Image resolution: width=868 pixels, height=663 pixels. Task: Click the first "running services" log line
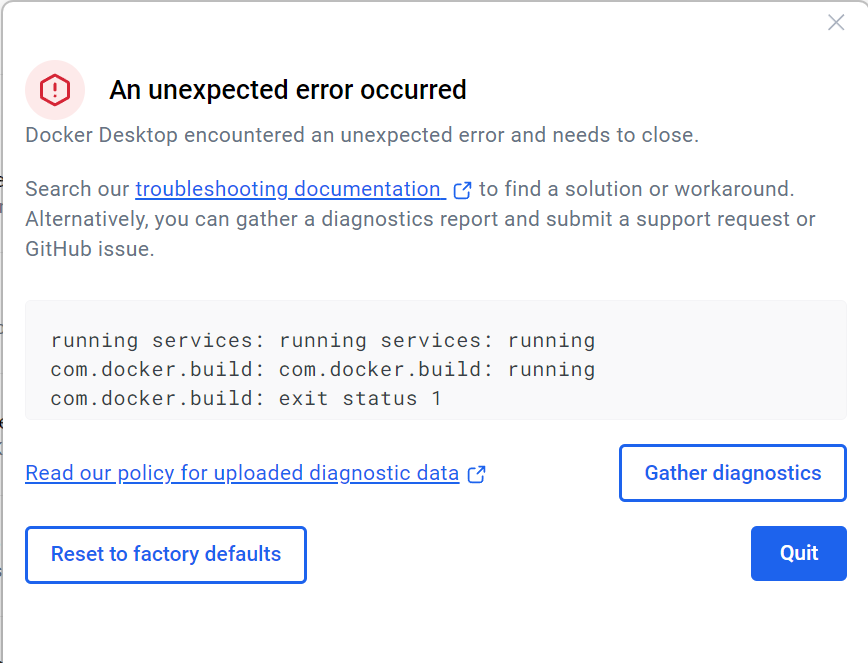pos(322,340)
